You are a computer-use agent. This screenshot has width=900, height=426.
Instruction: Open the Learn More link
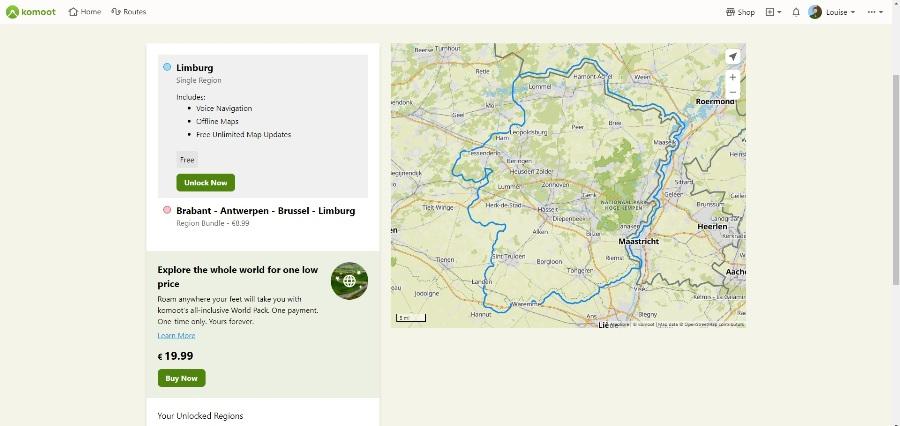(176, 335)
